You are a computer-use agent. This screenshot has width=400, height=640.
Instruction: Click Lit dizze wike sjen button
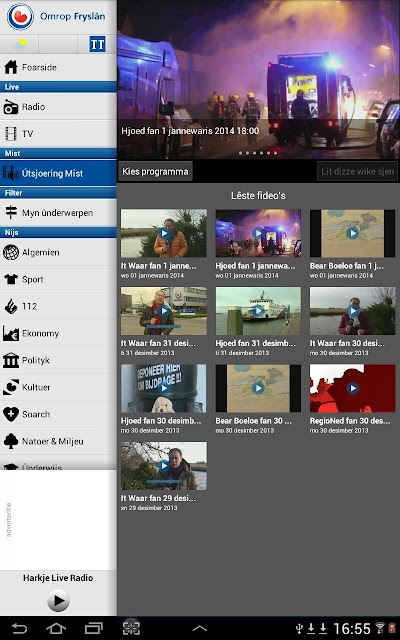tap(358, 171)
